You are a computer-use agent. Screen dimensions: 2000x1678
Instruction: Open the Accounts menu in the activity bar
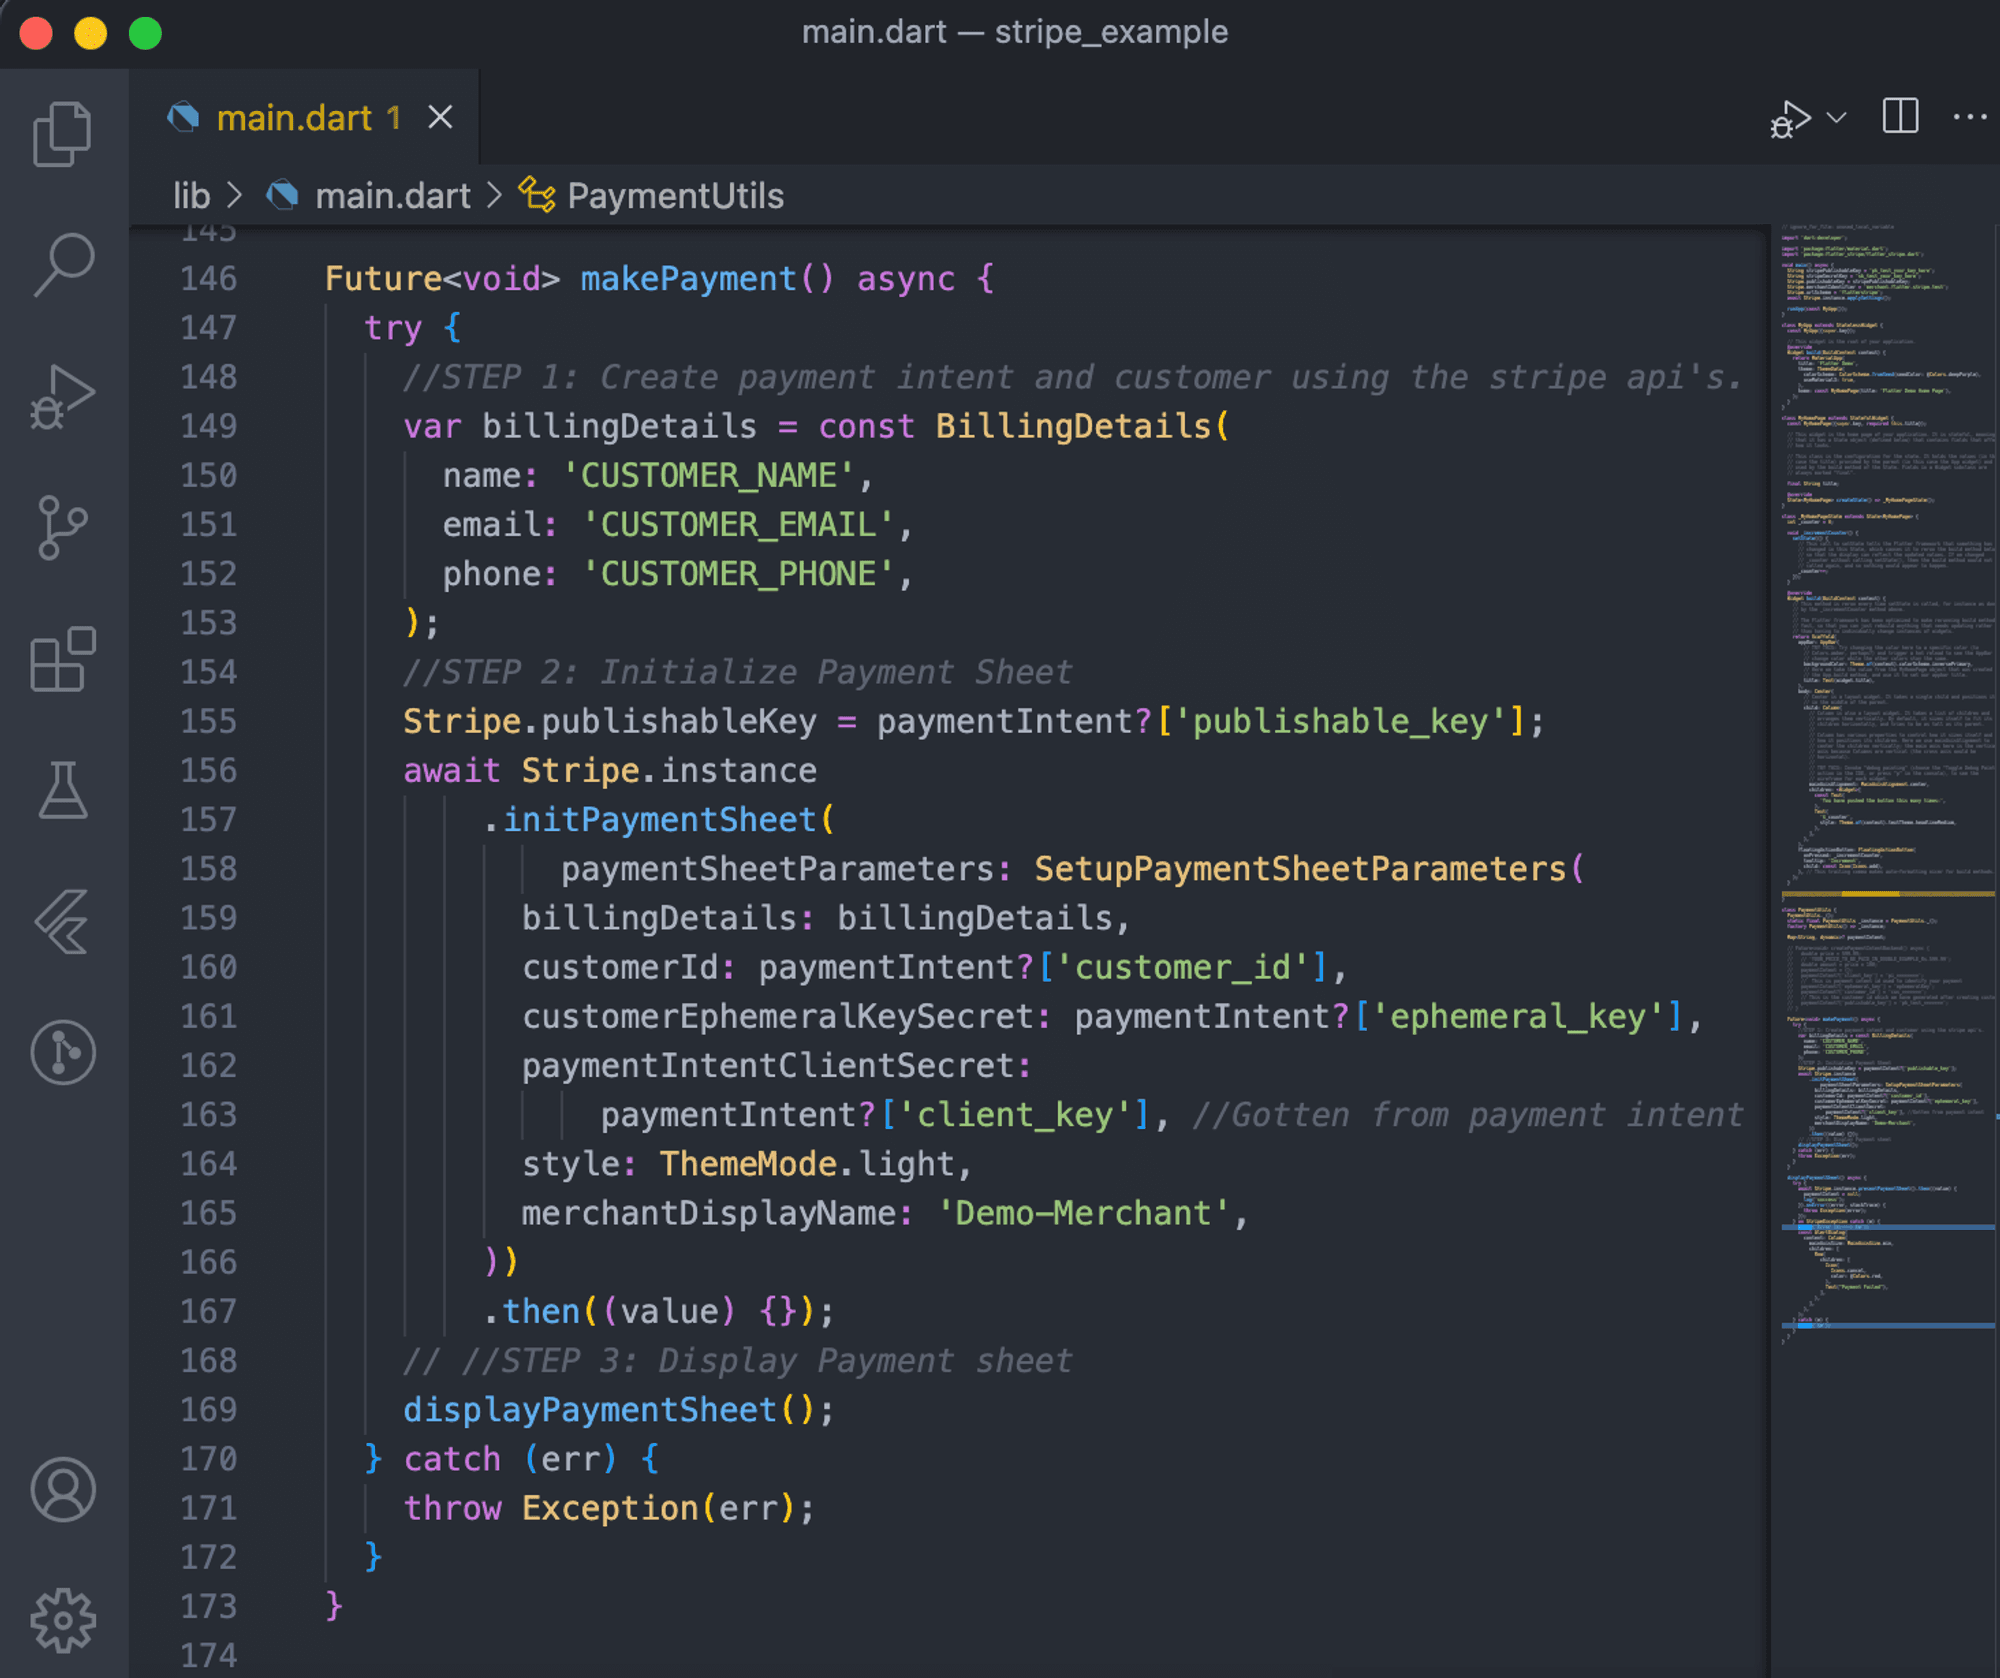point(62,1492)
